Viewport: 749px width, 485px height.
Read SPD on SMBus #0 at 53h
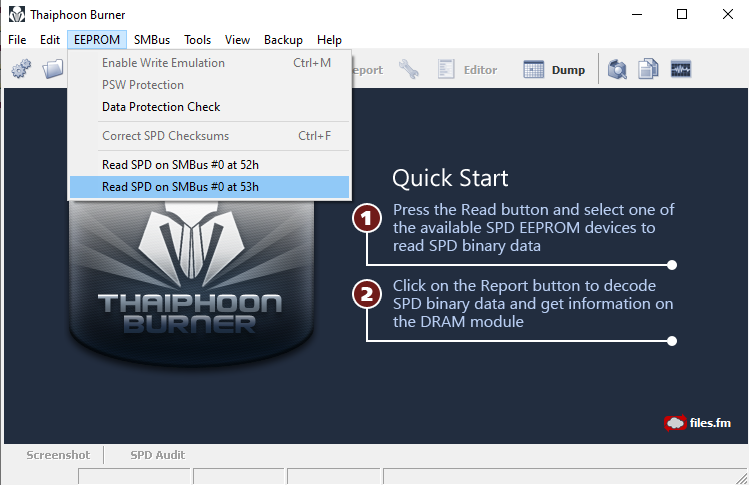click(210, 187)
